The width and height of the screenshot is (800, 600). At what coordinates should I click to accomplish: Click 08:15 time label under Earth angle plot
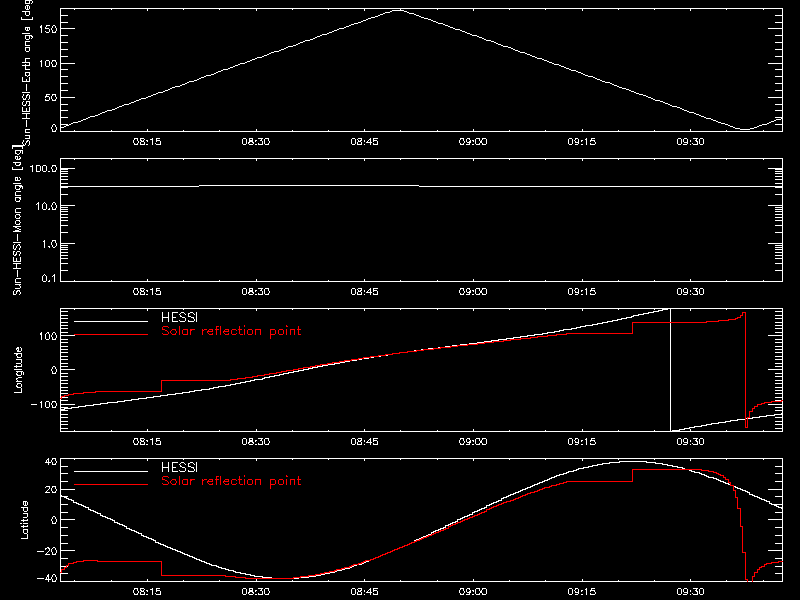tap(147, 142)
